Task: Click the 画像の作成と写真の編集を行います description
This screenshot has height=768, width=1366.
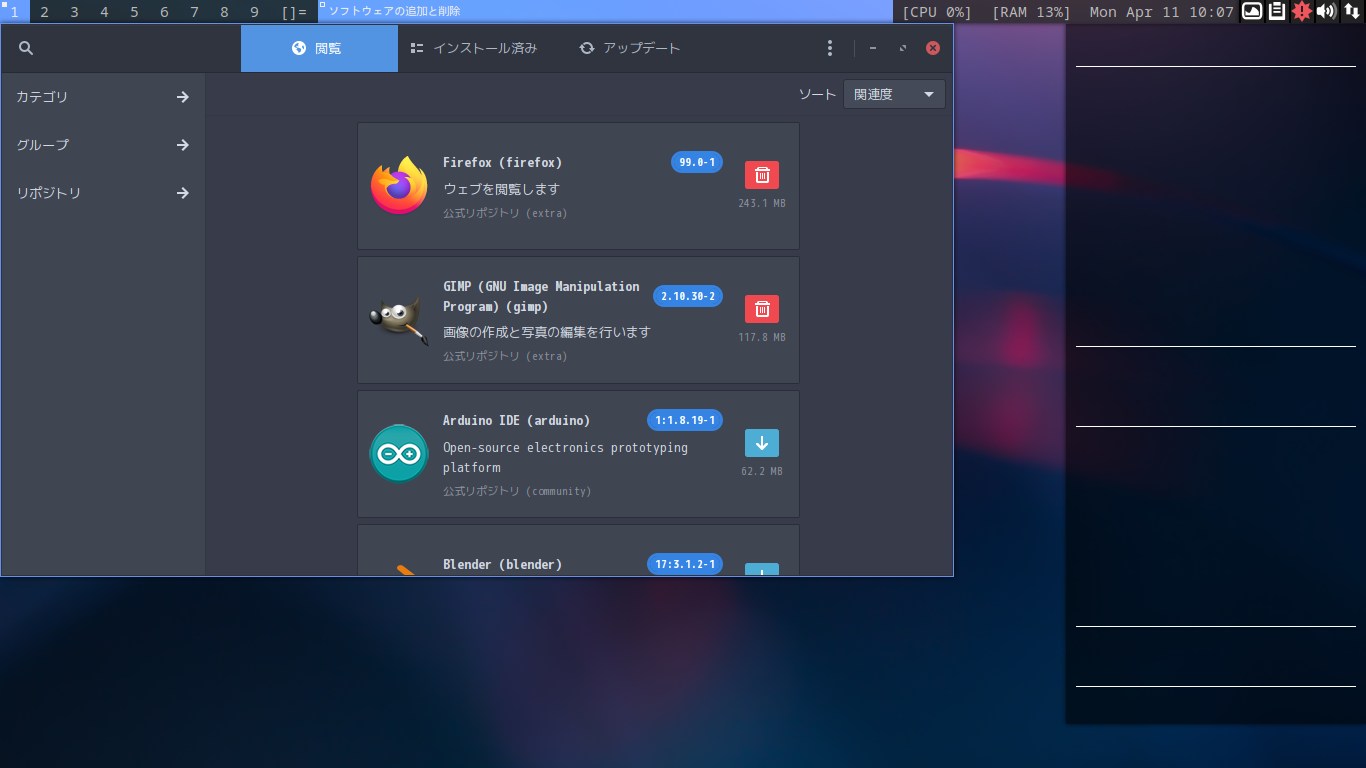Action: click(x=547, y=332)
